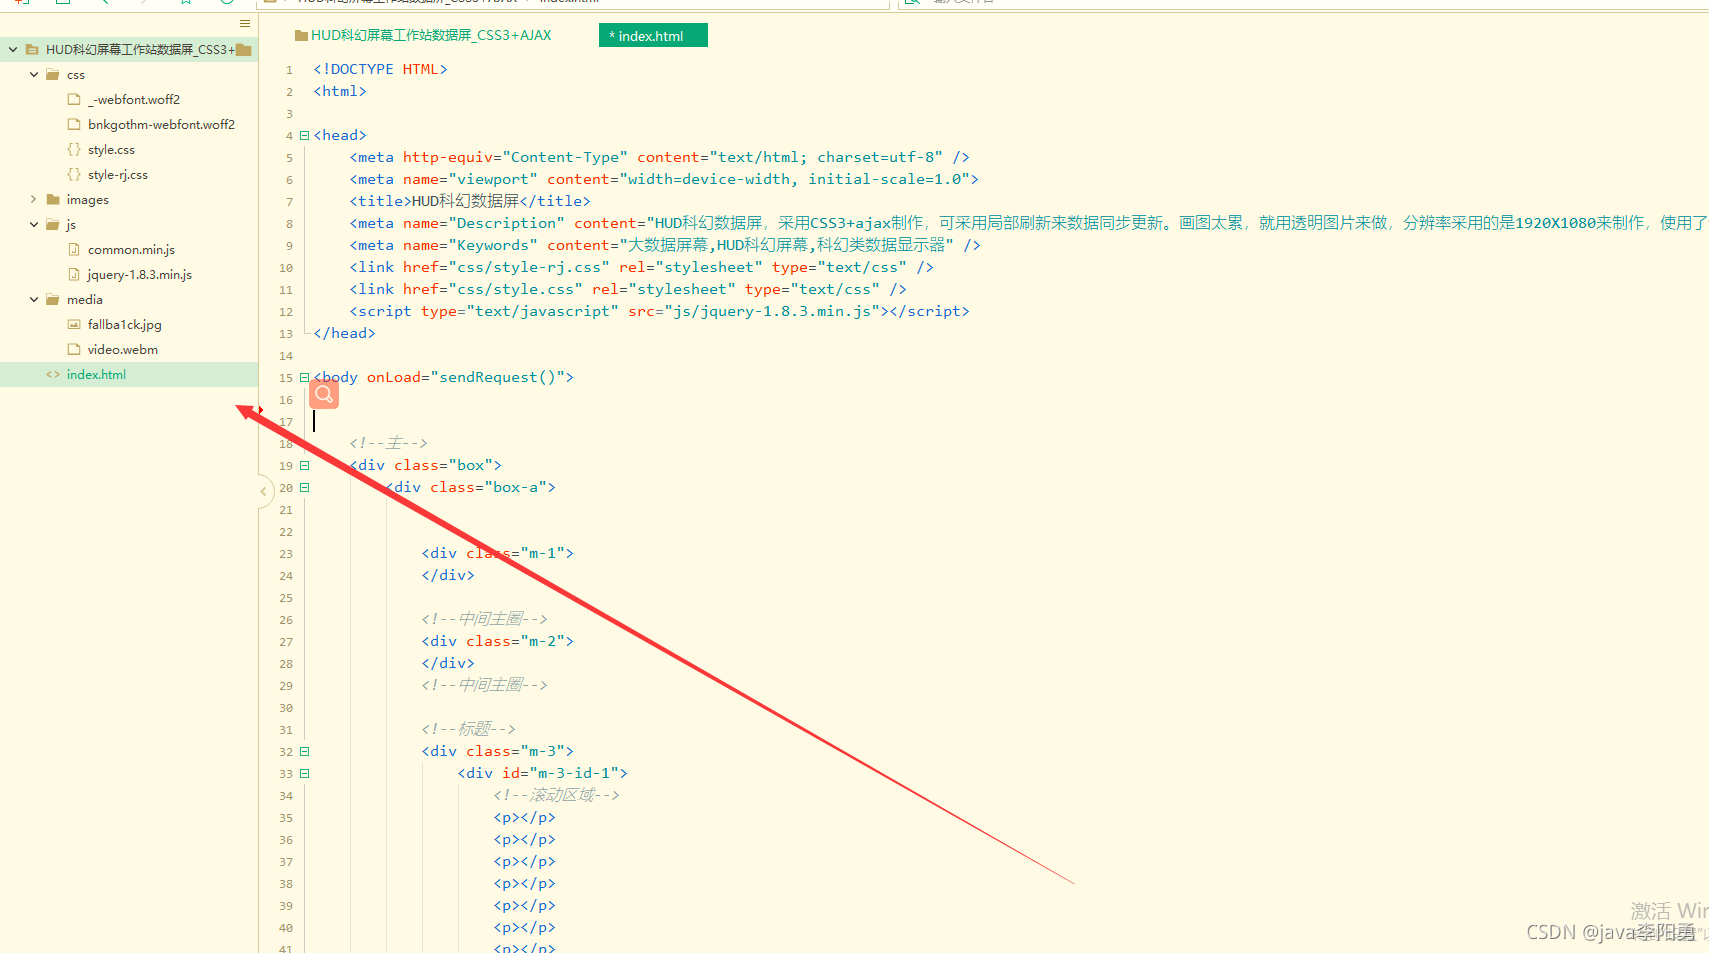Click the video.webm file icon
Screen dimensions: 1709x953
coord(74,349)
